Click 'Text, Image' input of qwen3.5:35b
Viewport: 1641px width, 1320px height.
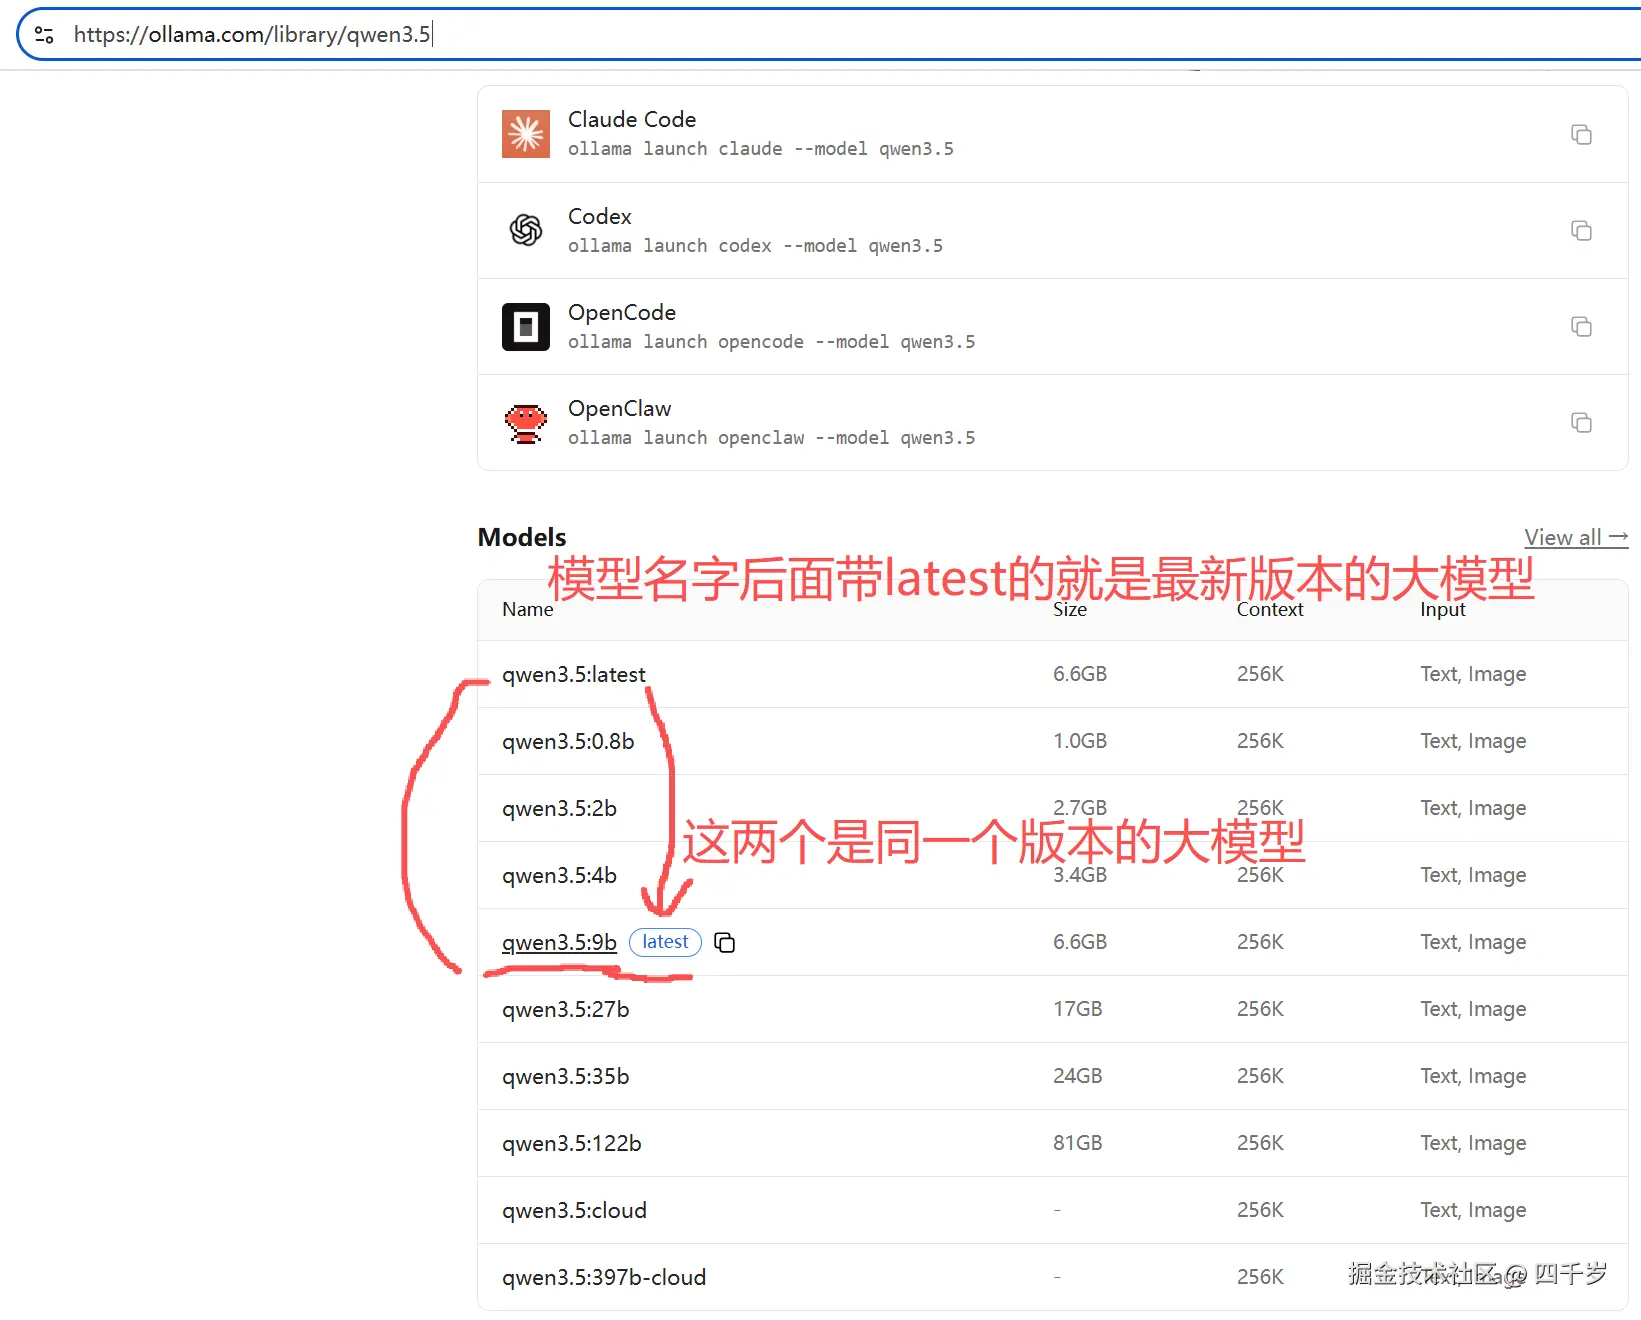click(1473, 1076)
